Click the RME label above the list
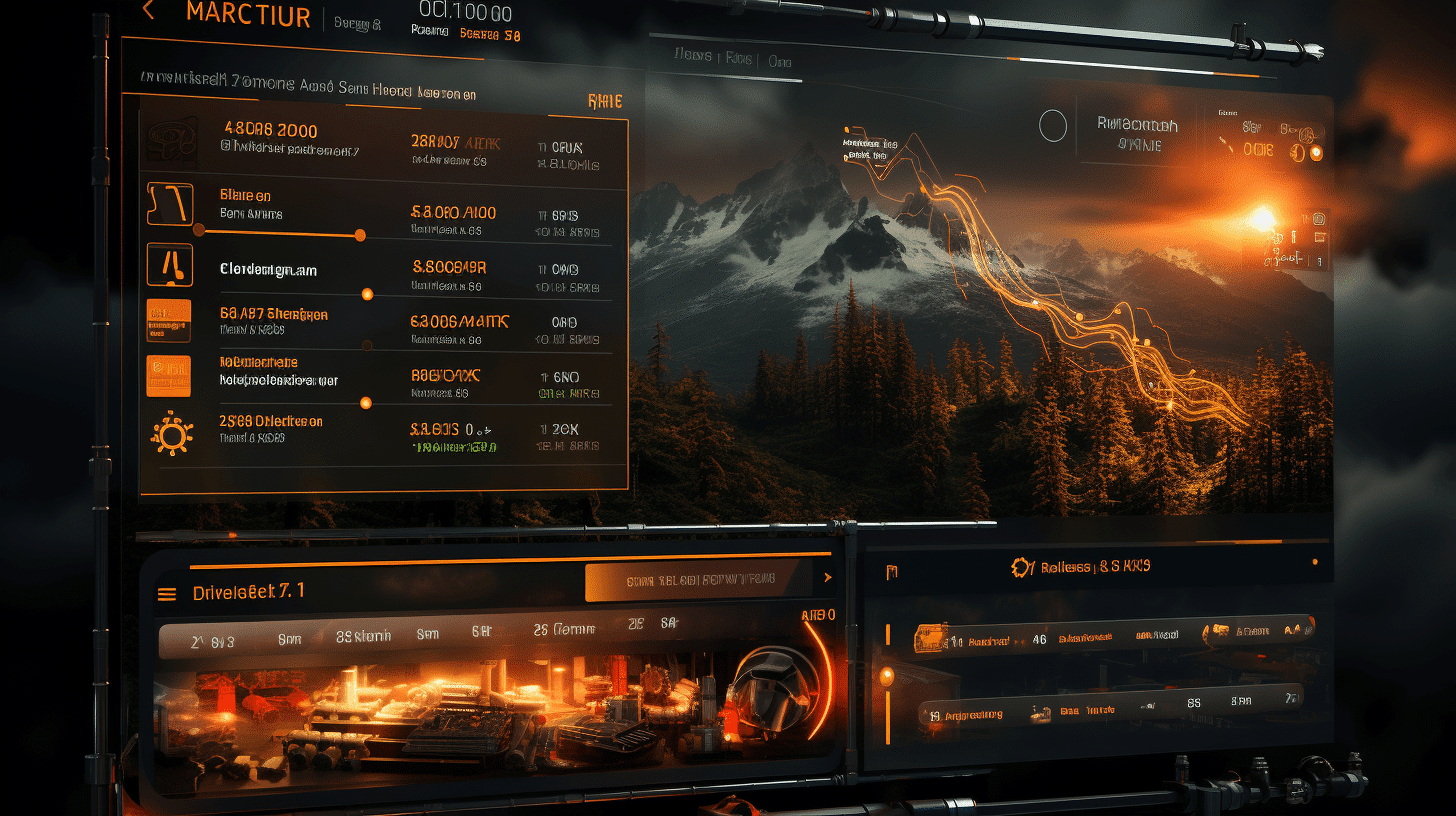The height and width of the screenshot is (816, 1456). 605,101
